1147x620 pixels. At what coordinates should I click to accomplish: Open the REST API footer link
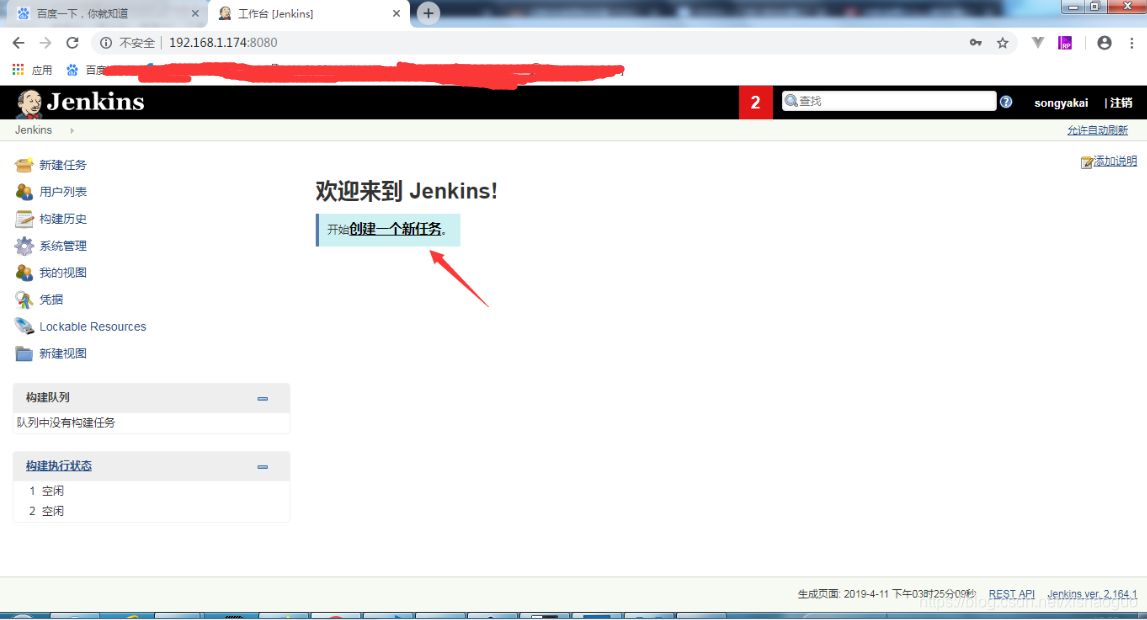point(1012,594)
